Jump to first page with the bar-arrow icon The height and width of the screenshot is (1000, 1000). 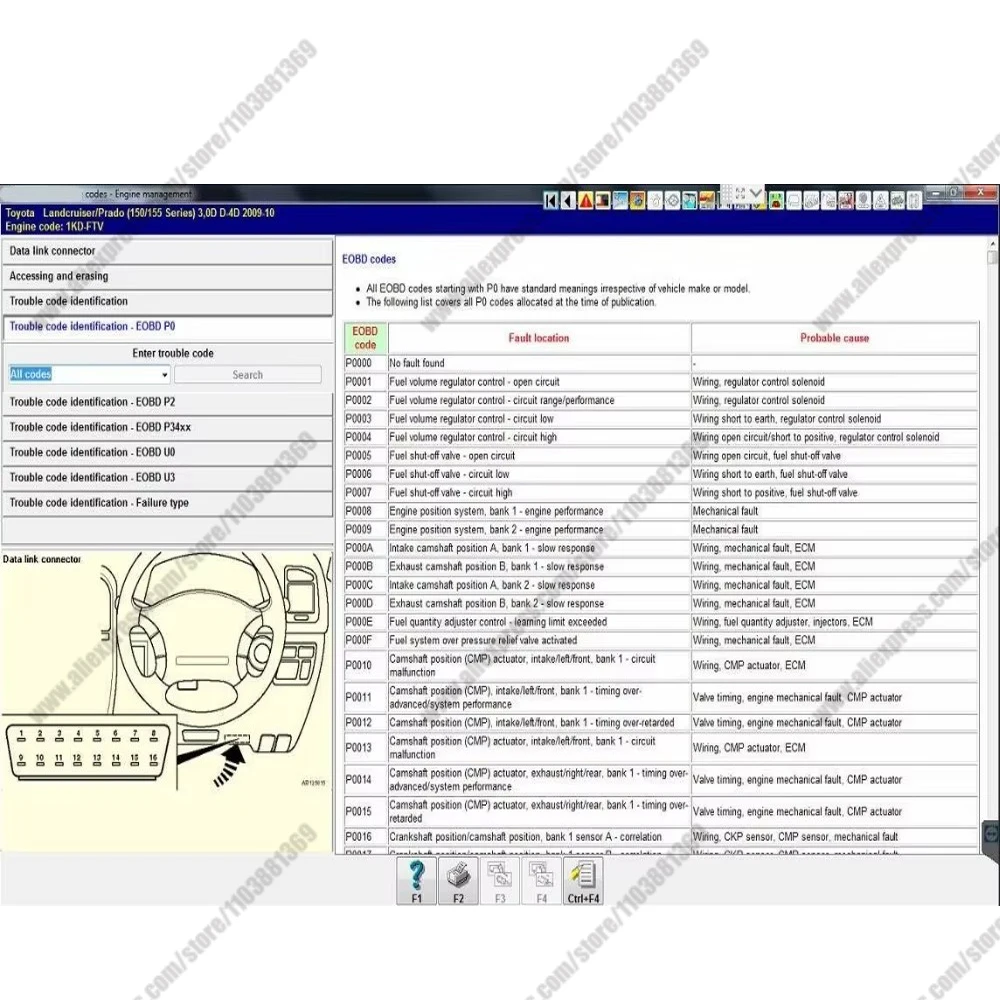pyautogui.click(x=551, y=202)
